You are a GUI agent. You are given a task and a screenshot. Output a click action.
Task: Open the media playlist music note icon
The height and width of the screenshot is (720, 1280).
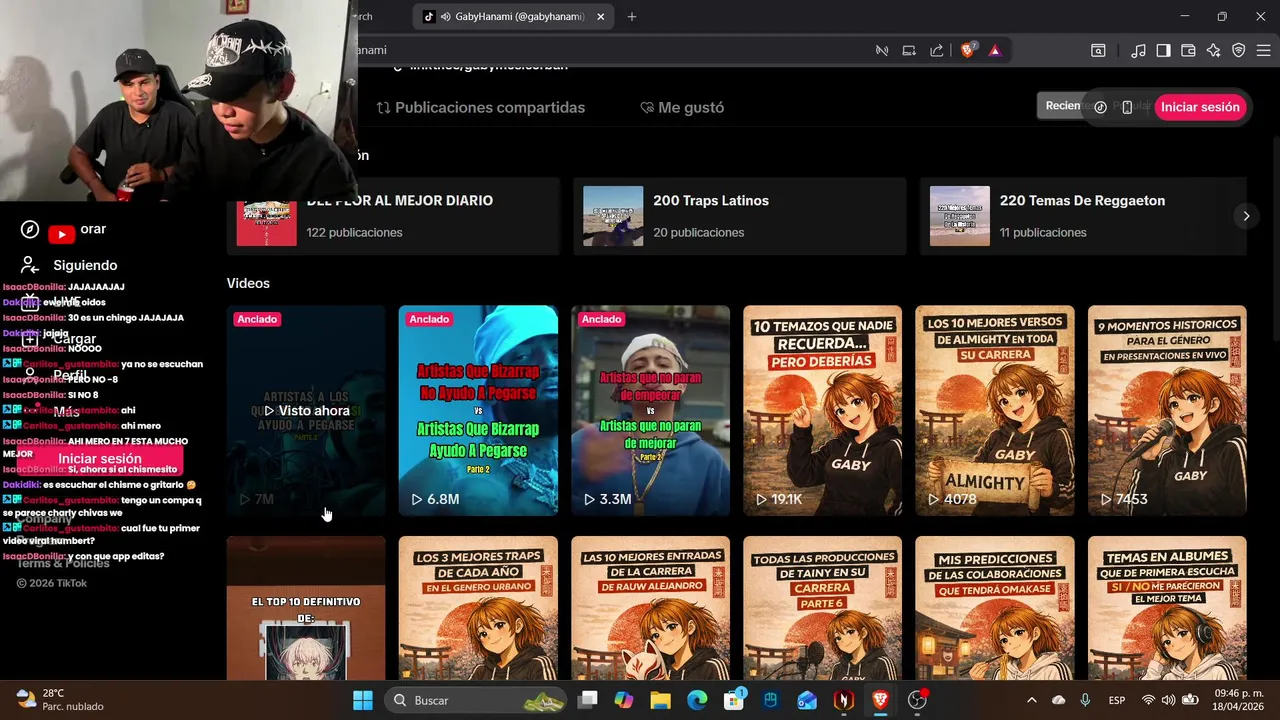point(1139,50)
